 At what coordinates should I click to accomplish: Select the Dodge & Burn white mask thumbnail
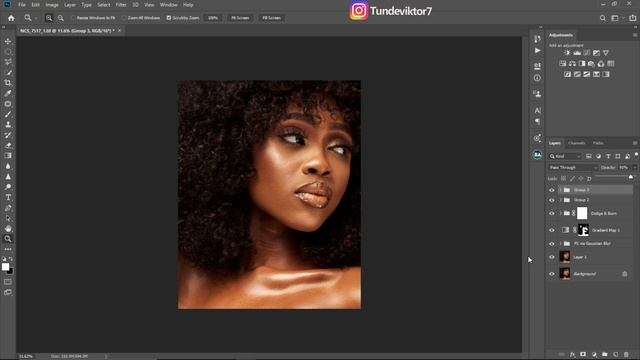pos(582,213)
